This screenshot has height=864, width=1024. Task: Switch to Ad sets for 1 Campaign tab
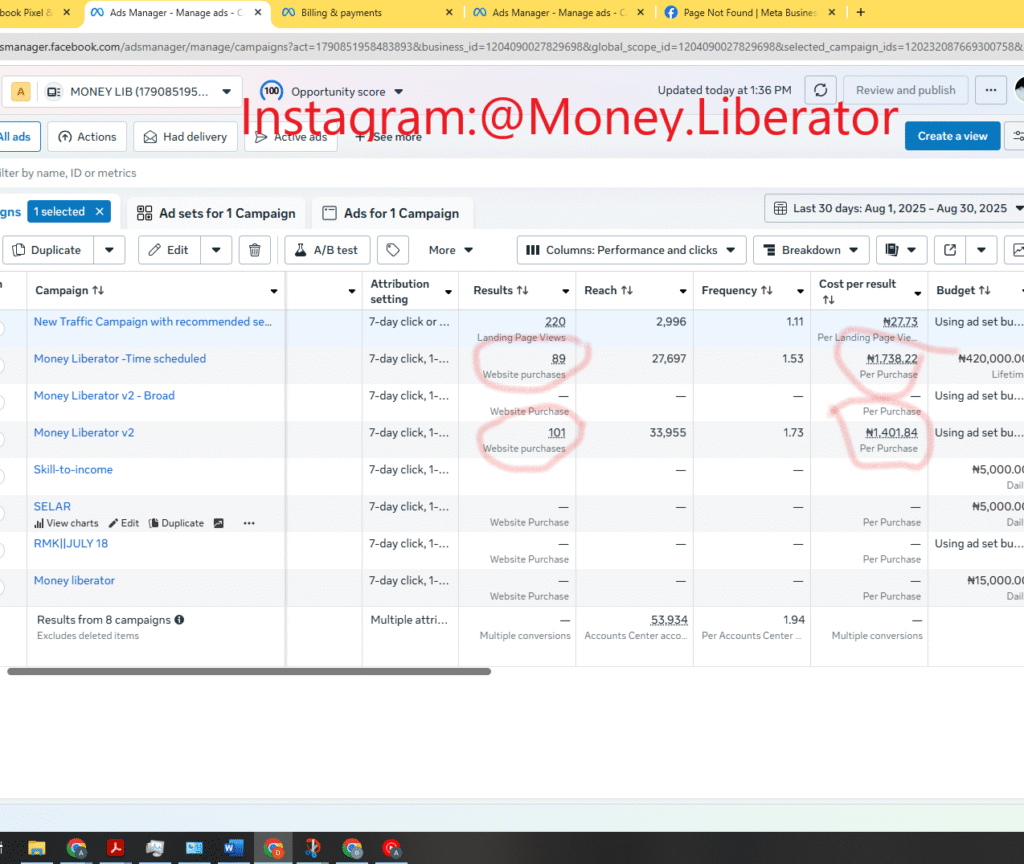click(x=216, y=213)
